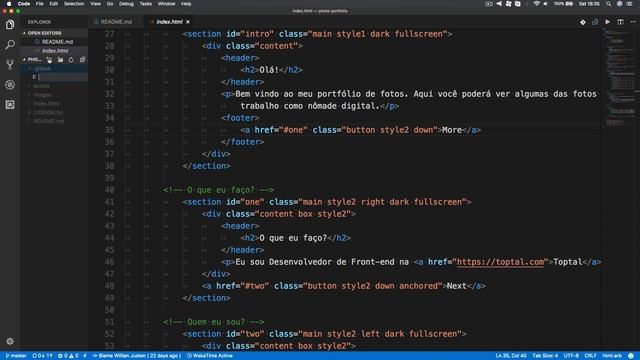Click the Split Editor icon
Screen dimensions: 640x360
pyautogui.click(x=620, y=22)
